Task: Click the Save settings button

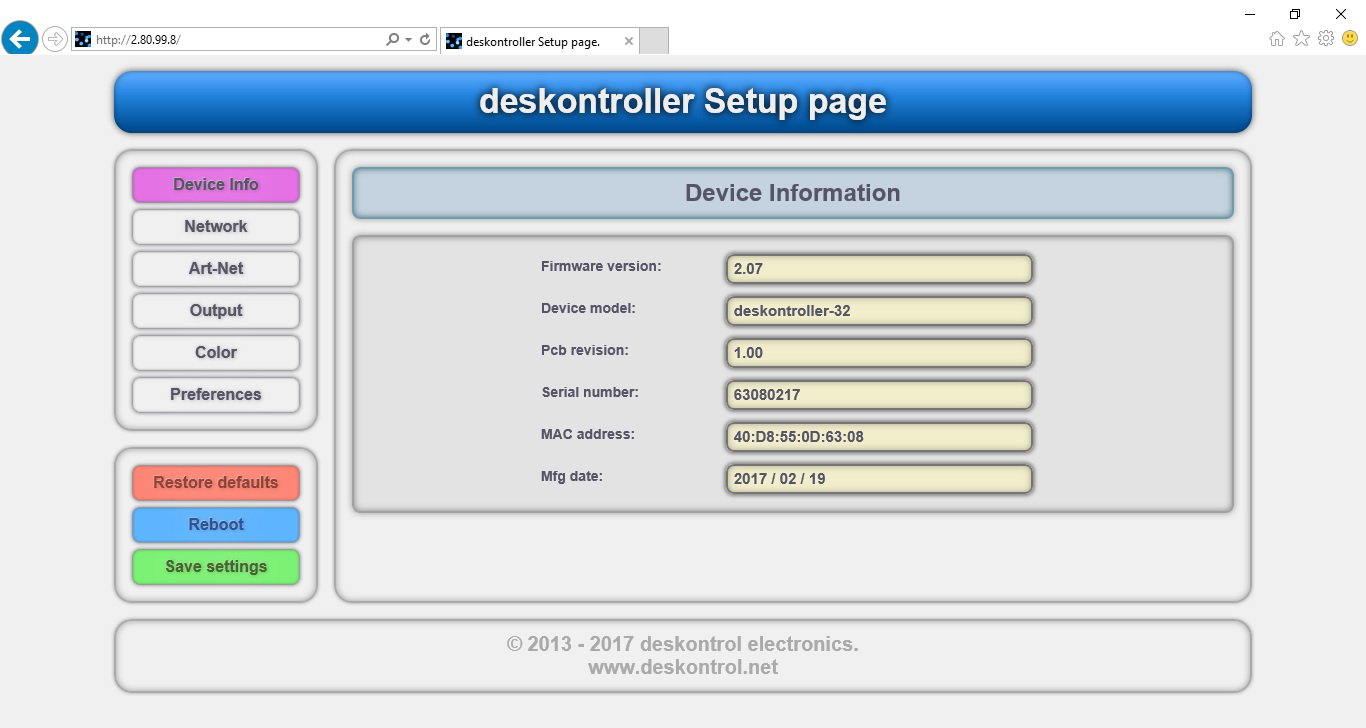Action: pos(216,567)
